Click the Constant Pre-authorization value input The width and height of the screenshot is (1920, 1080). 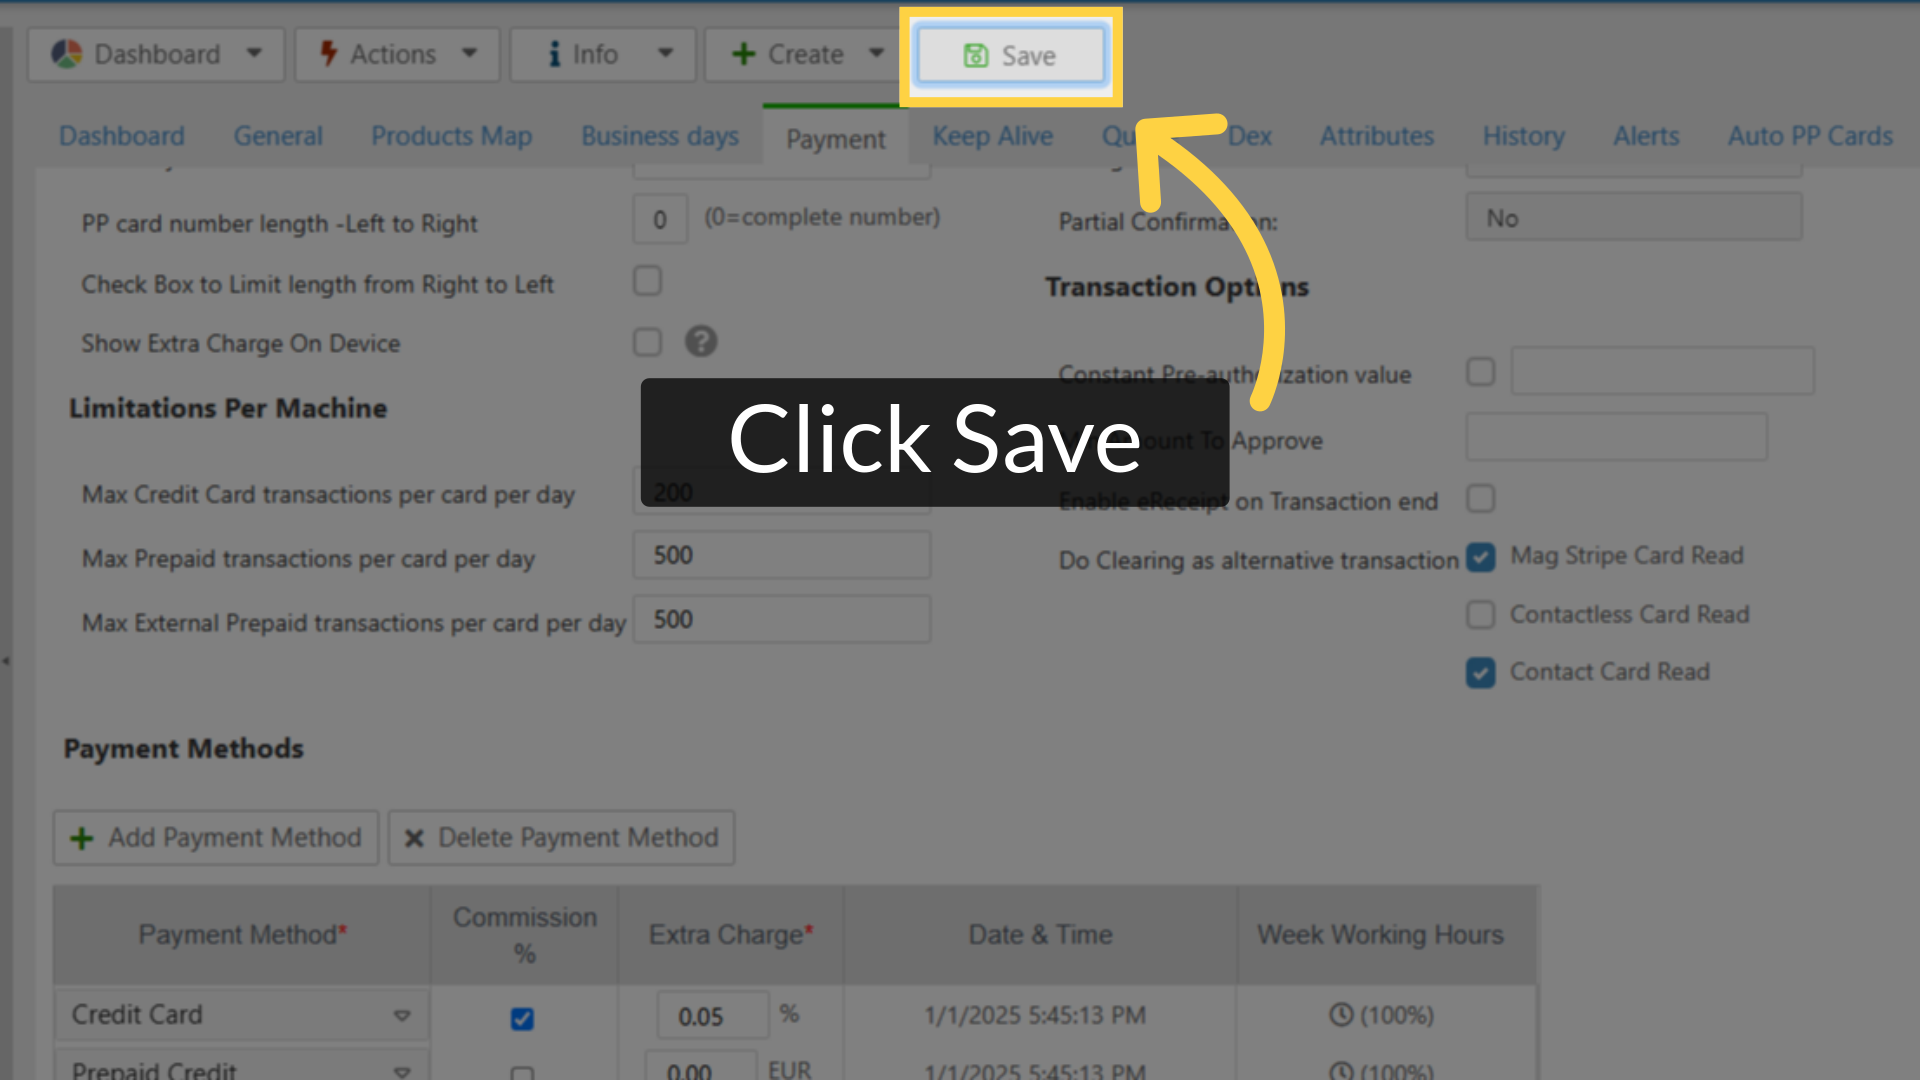tap(1662, 371)
